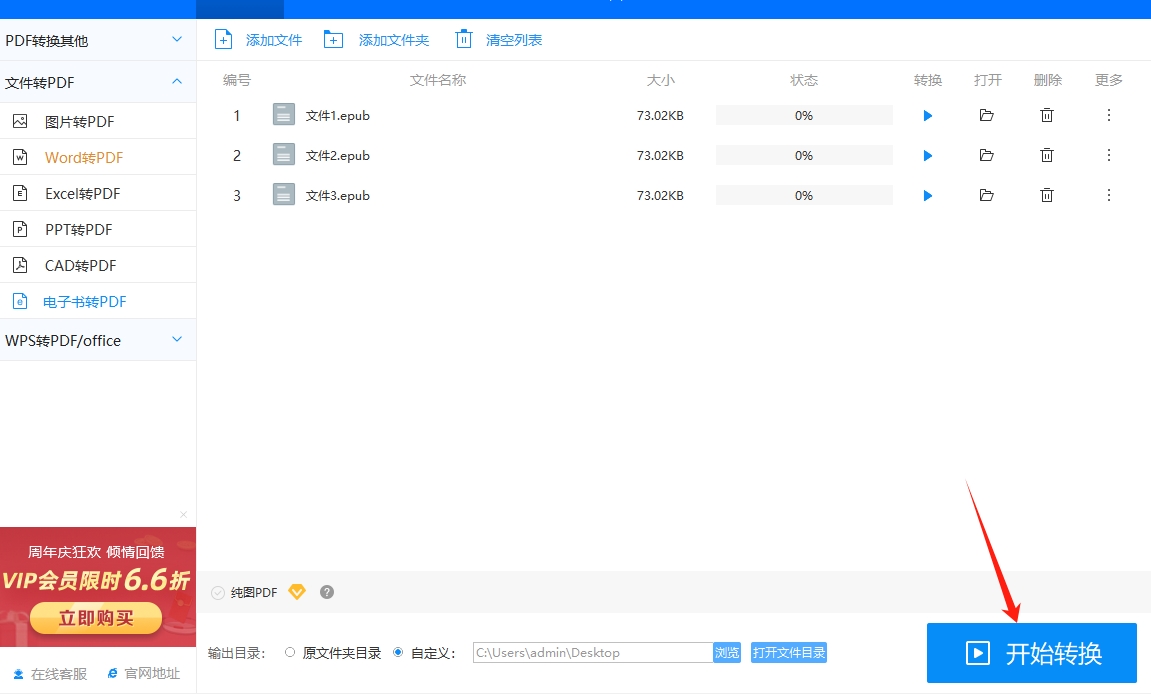The image size is (1151, 694).
Task: Click the 73.02KB size of 文件1.epub
Action: pyautogui.click(x=660, y=115)
